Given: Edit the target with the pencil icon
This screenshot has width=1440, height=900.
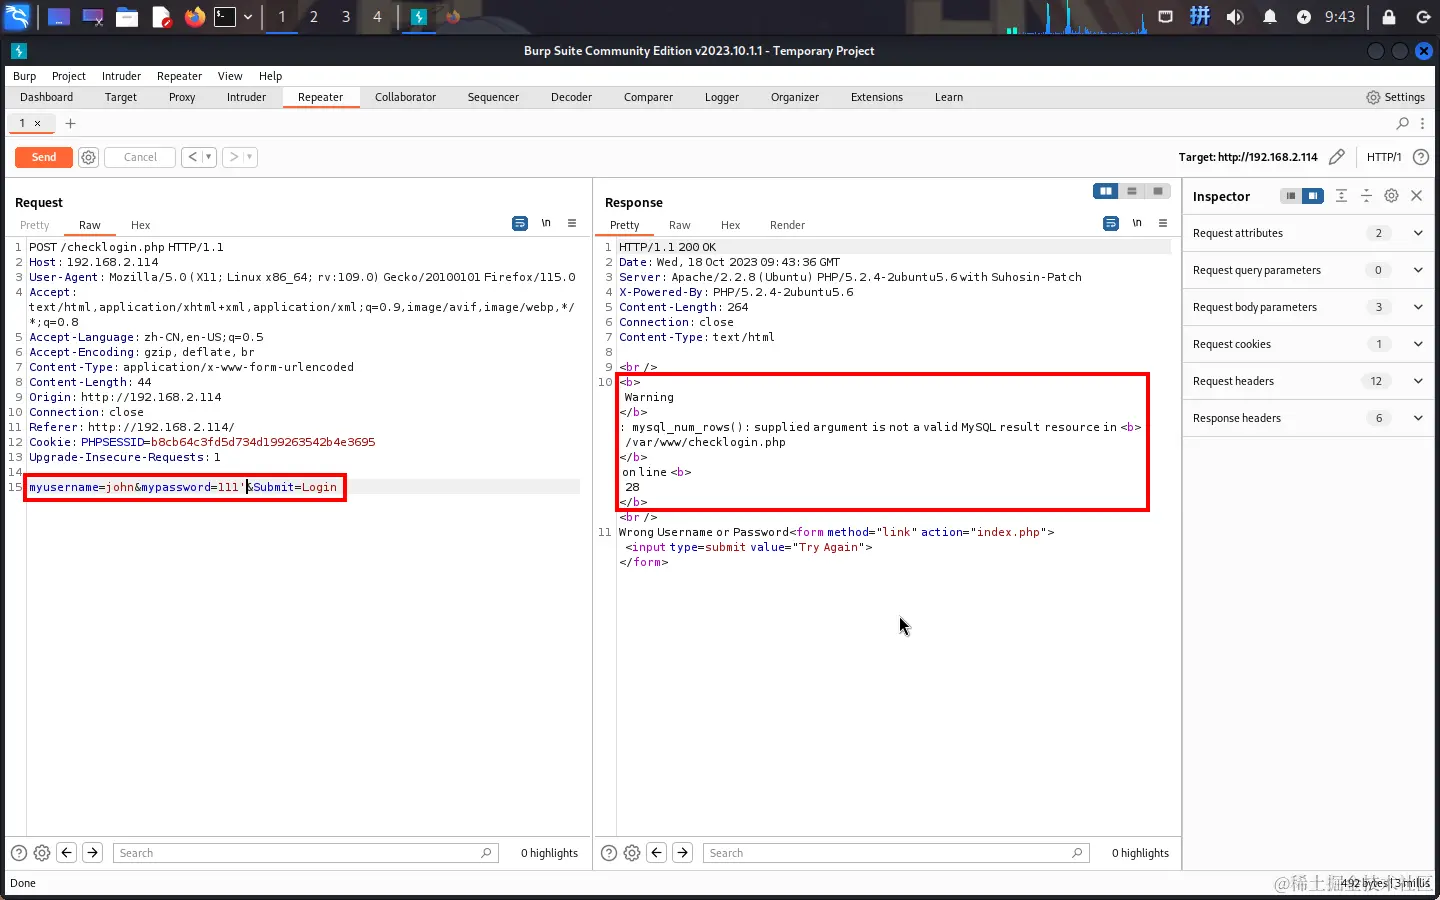Looking at the screenshot, I should click(x=1337, y=157).
